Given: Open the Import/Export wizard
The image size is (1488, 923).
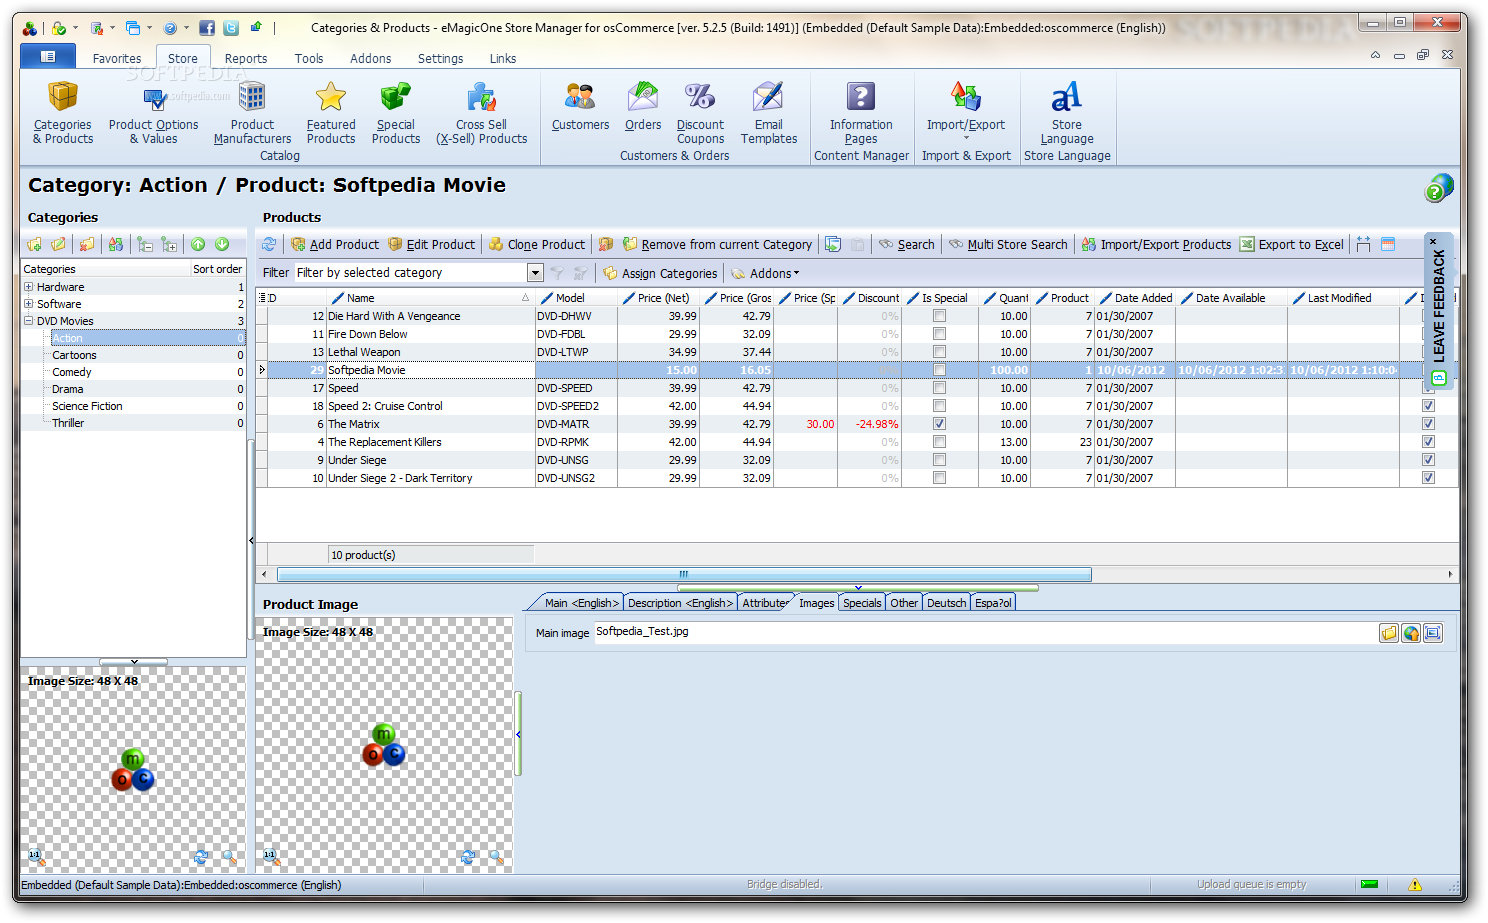Looking at the screenshot, I should click(x=966, y=110).
